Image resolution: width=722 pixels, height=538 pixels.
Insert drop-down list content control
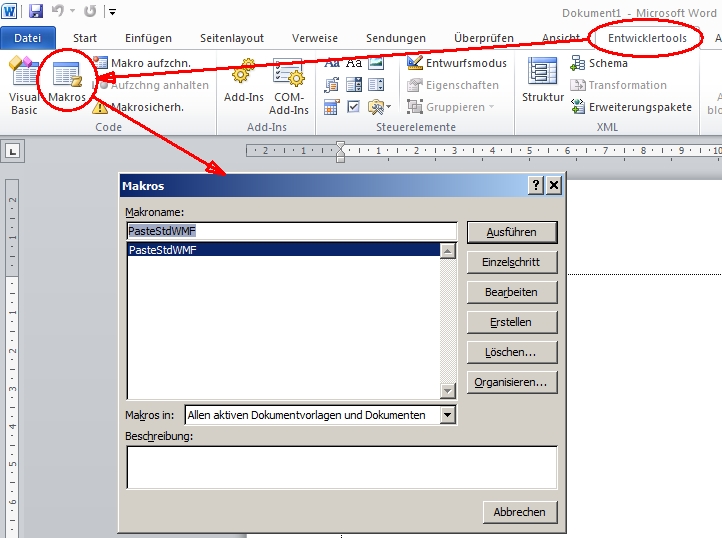[376, 85]
